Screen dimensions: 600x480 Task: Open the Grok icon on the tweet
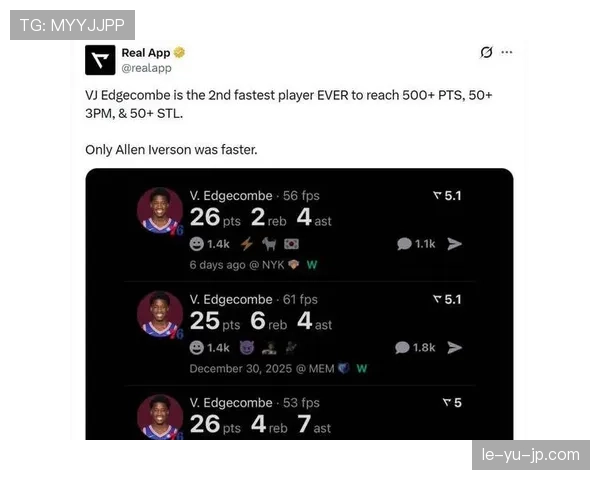[x=486, y=52]
